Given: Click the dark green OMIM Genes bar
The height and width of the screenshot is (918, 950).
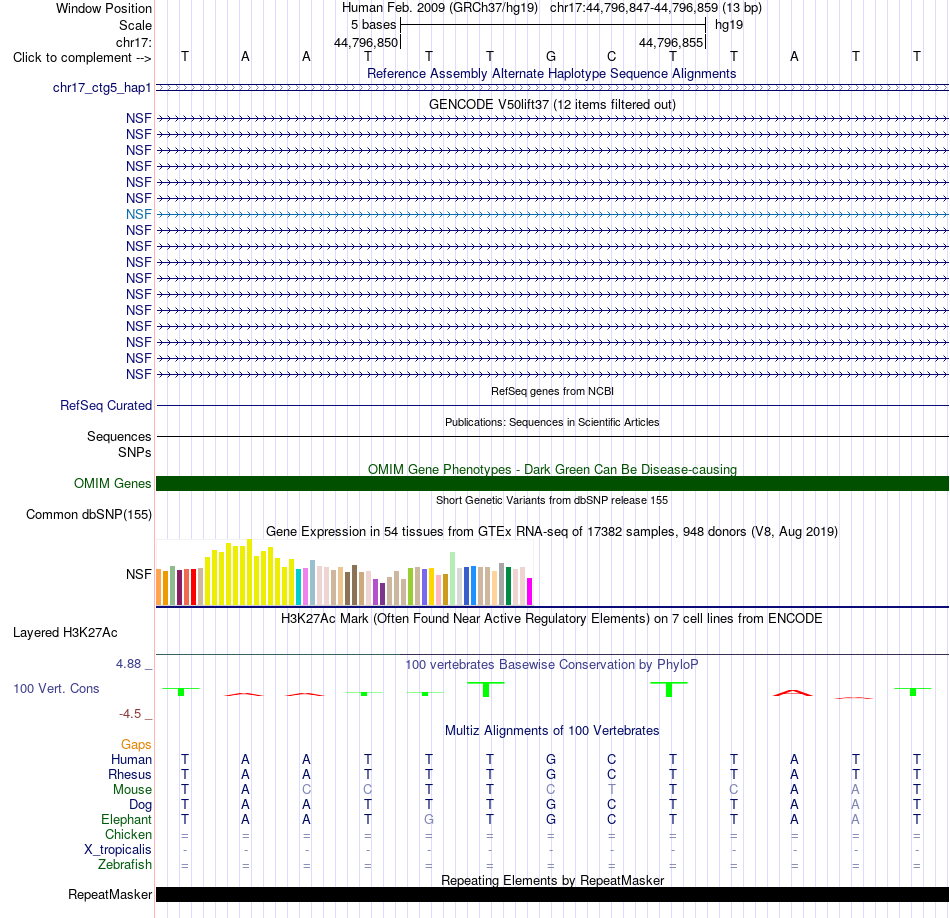Looking at the screenshot, I should 552,484.
